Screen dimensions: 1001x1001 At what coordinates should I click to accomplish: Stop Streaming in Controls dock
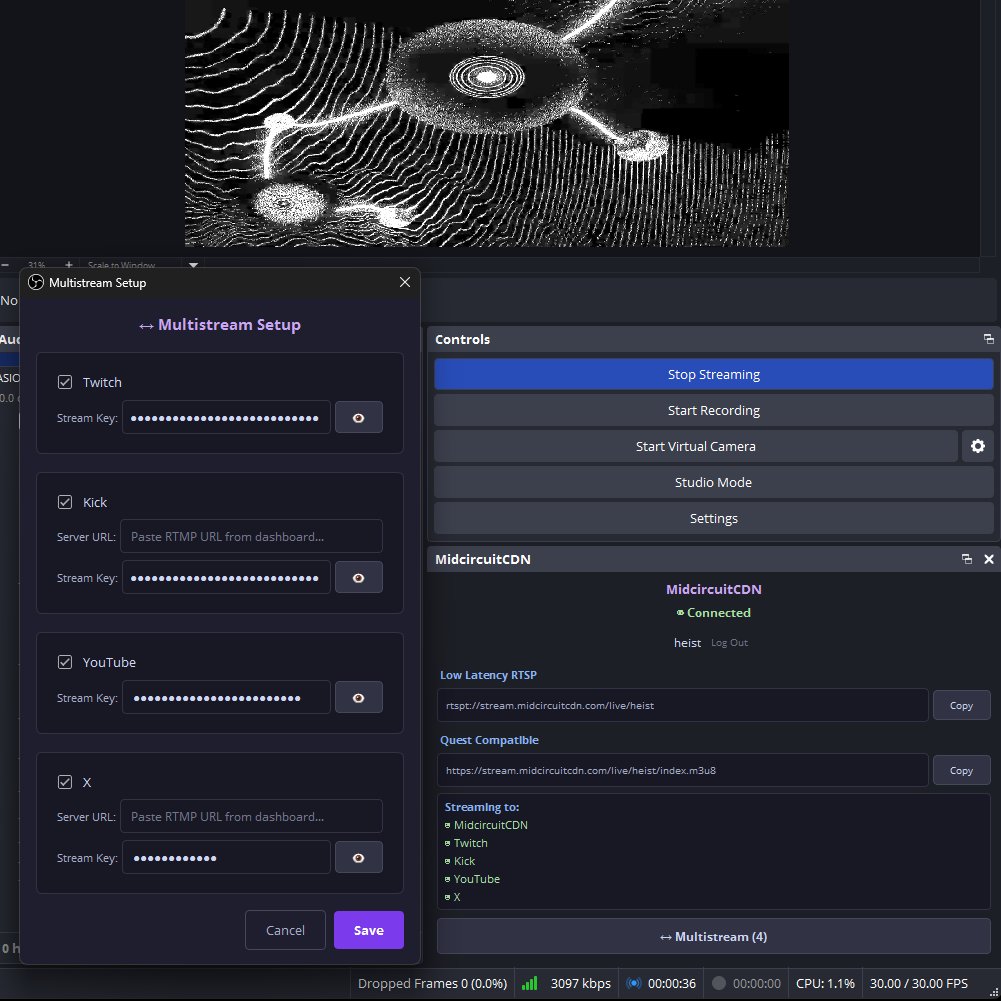click(x=714, y=374)
